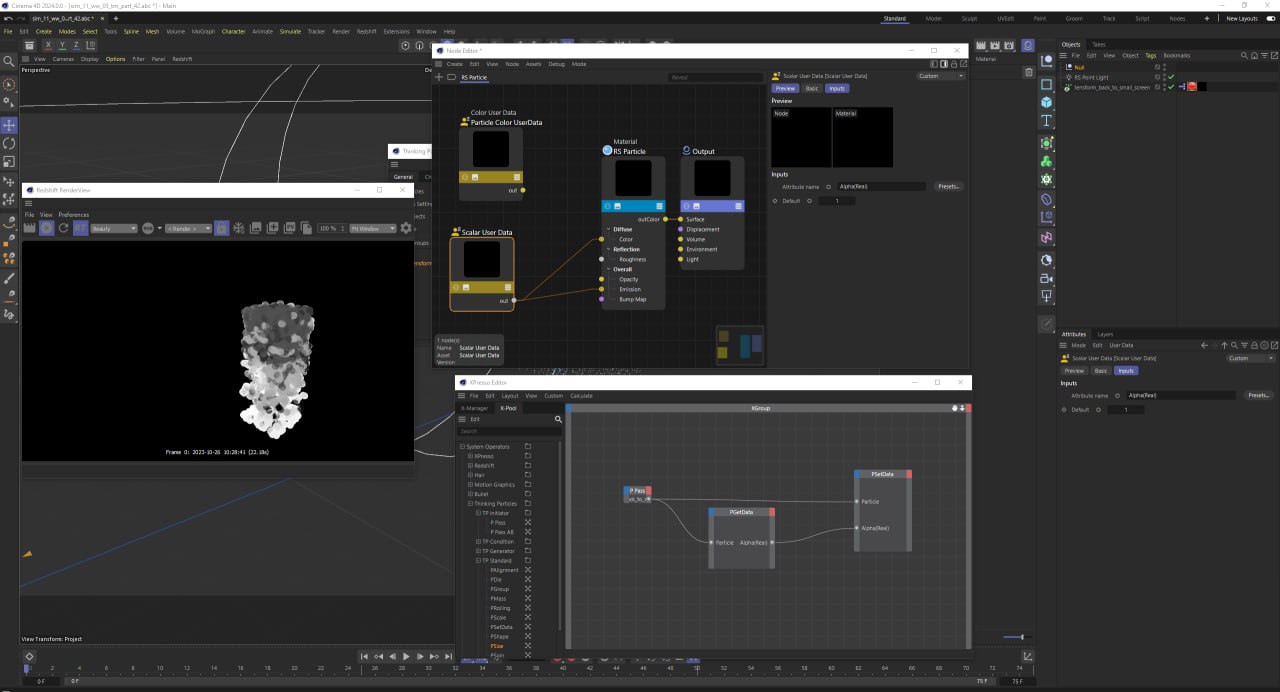Open Custom dropdown in Attributes manager
Viewport: 1280px width, 692px height.
point(1251,358)
